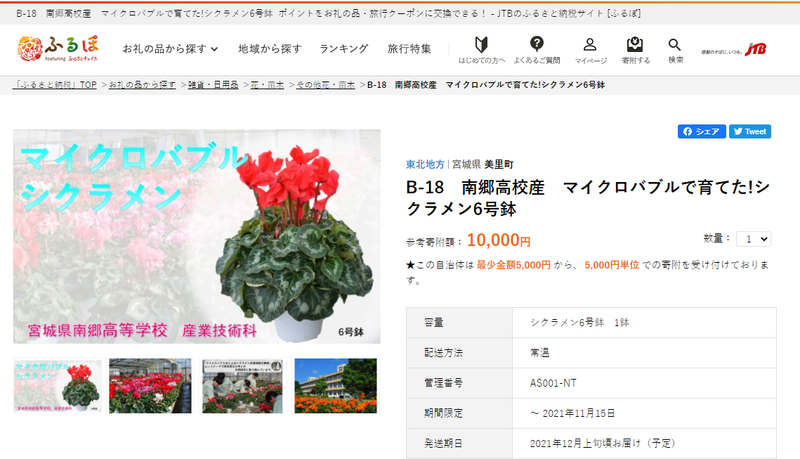This screenshot has height=459, width=800.
Task: Click the 常温 delivery method cell
Action: (644, 353)
